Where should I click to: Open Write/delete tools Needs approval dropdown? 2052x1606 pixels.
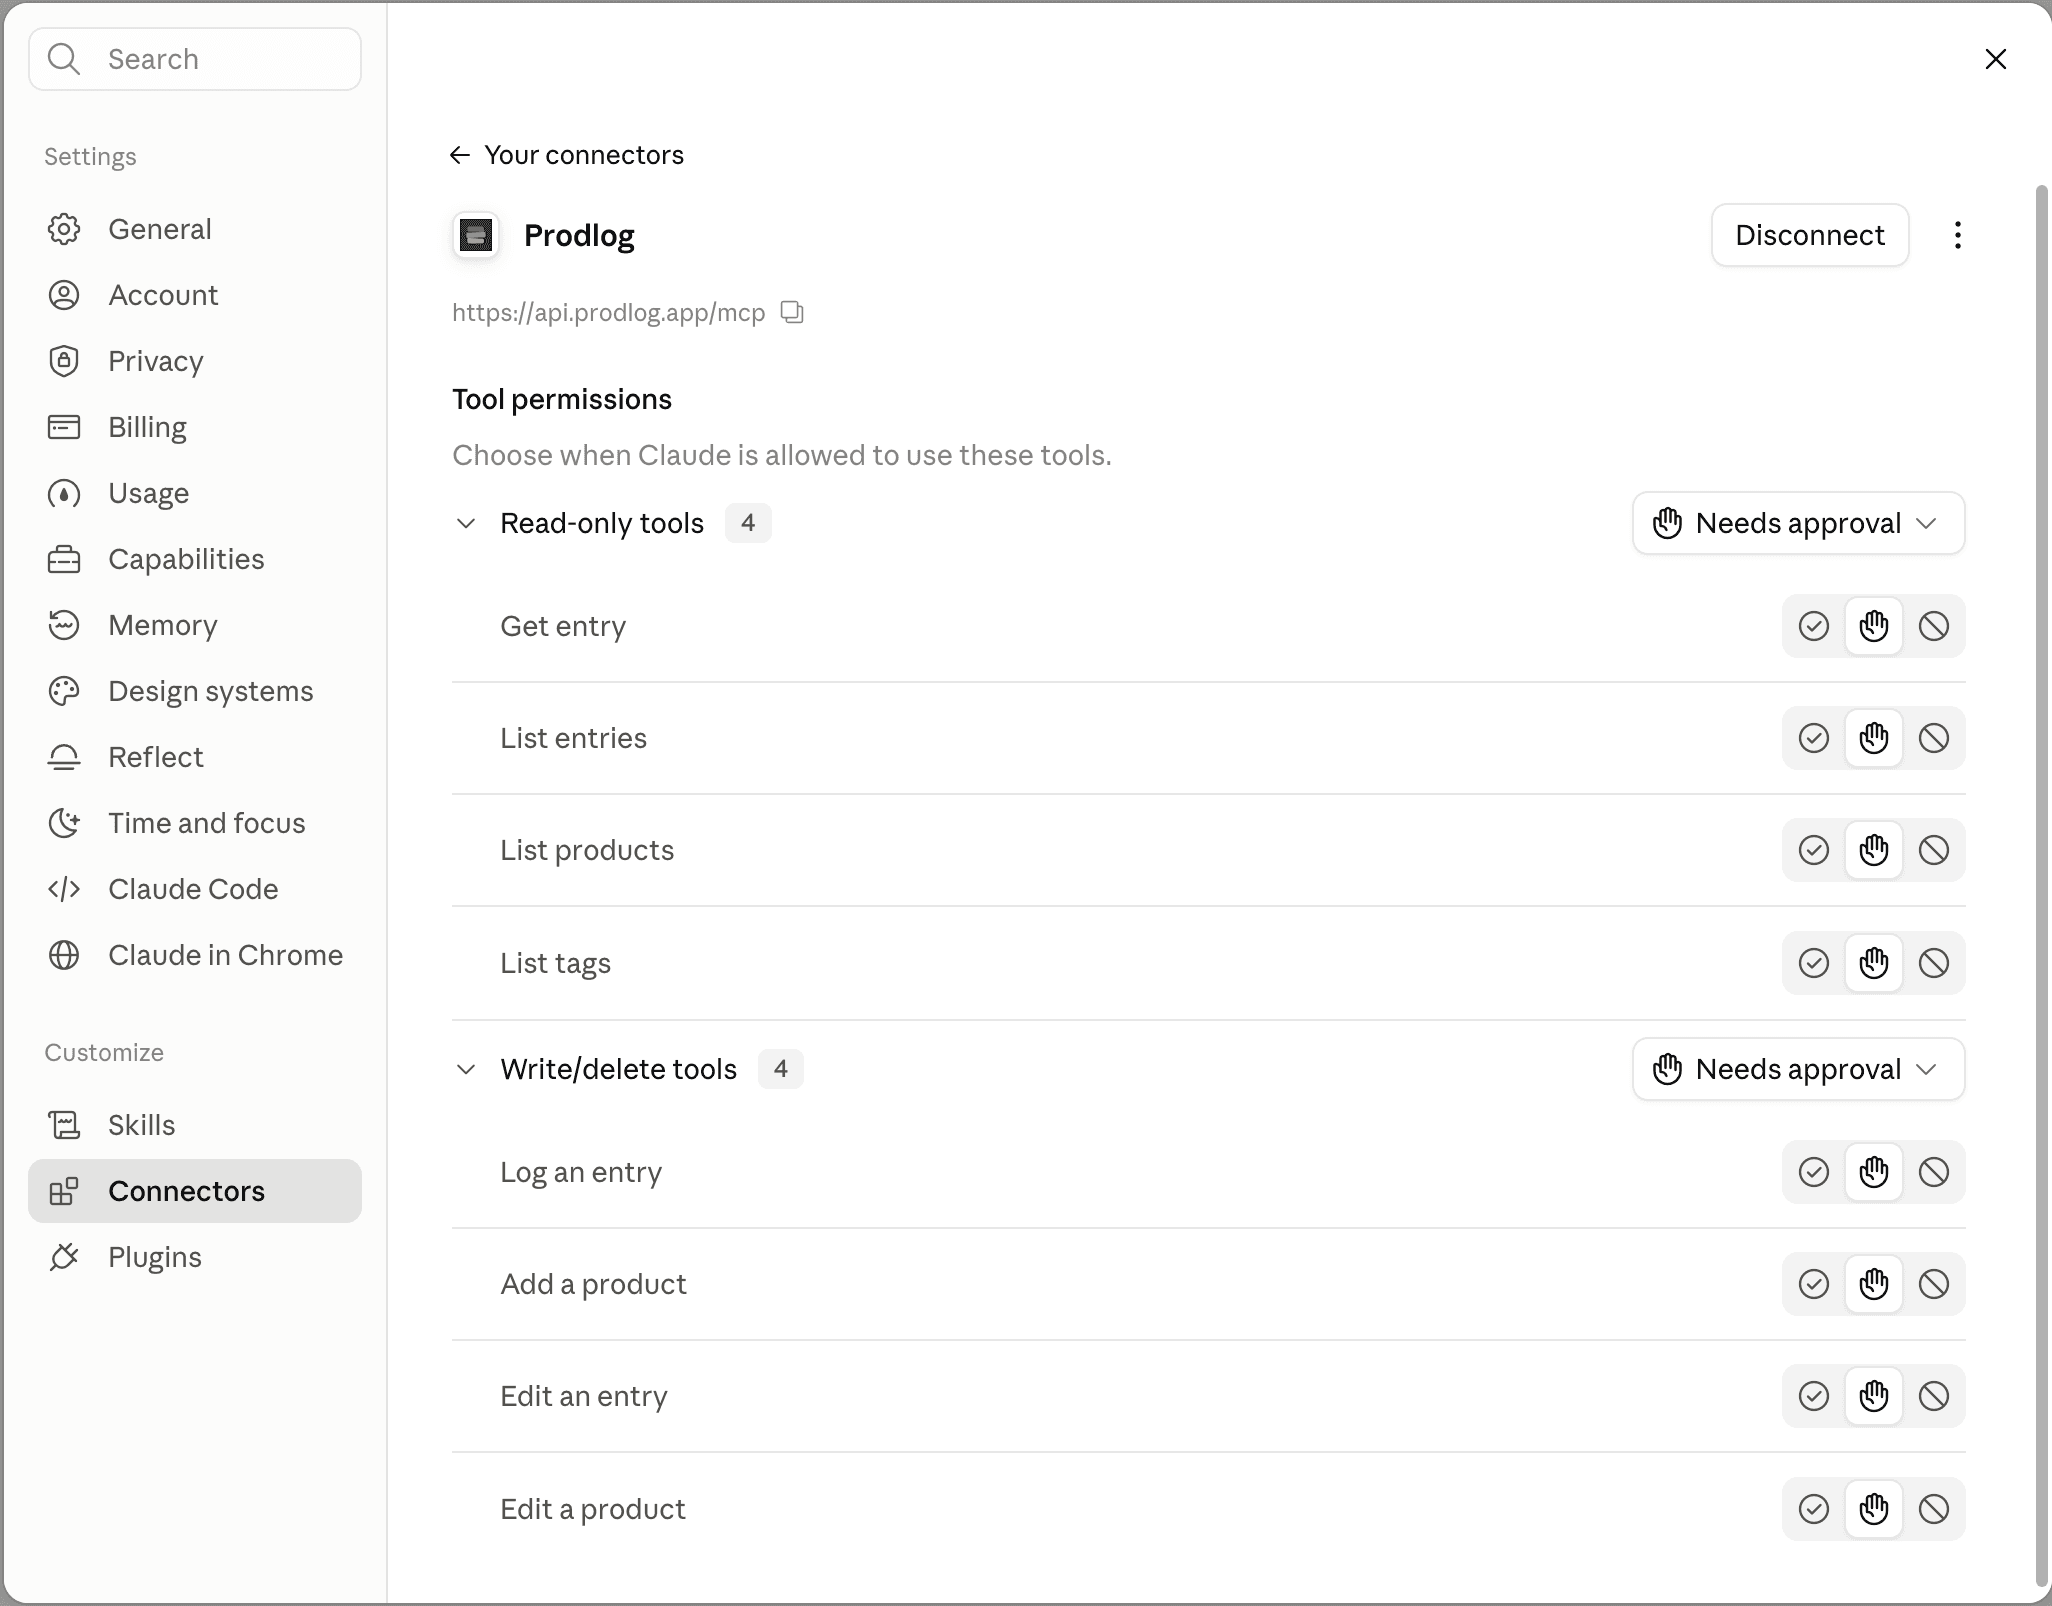click(x=1798, y=1069)
